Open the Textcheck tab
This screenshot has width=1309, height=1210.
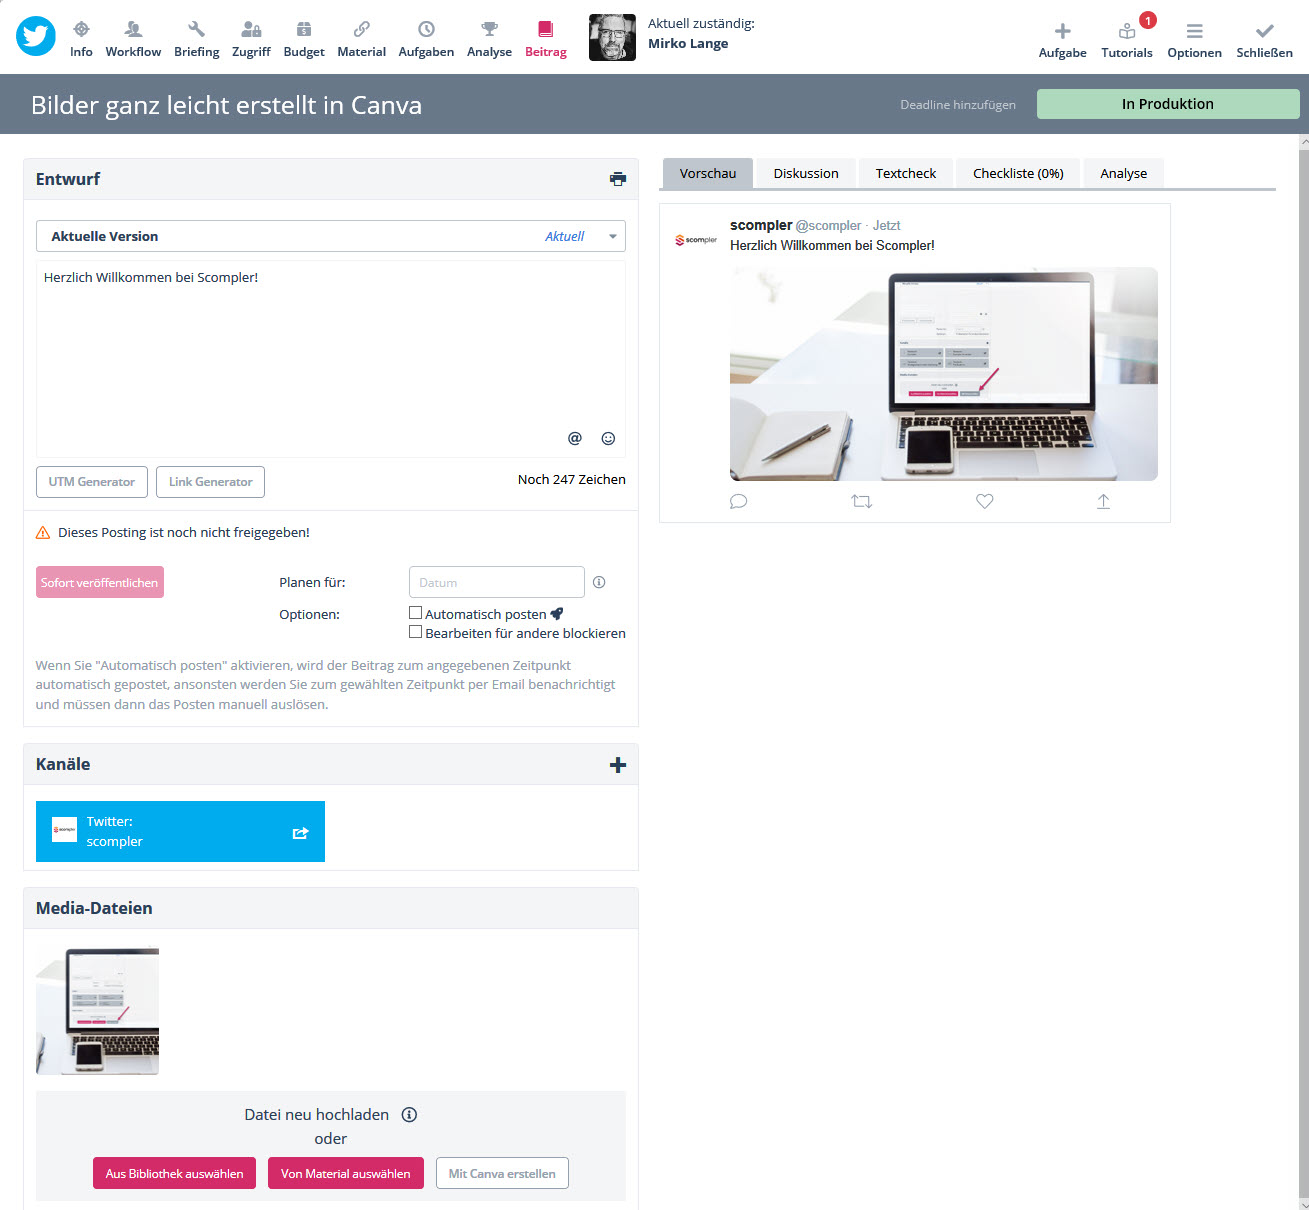906,173
